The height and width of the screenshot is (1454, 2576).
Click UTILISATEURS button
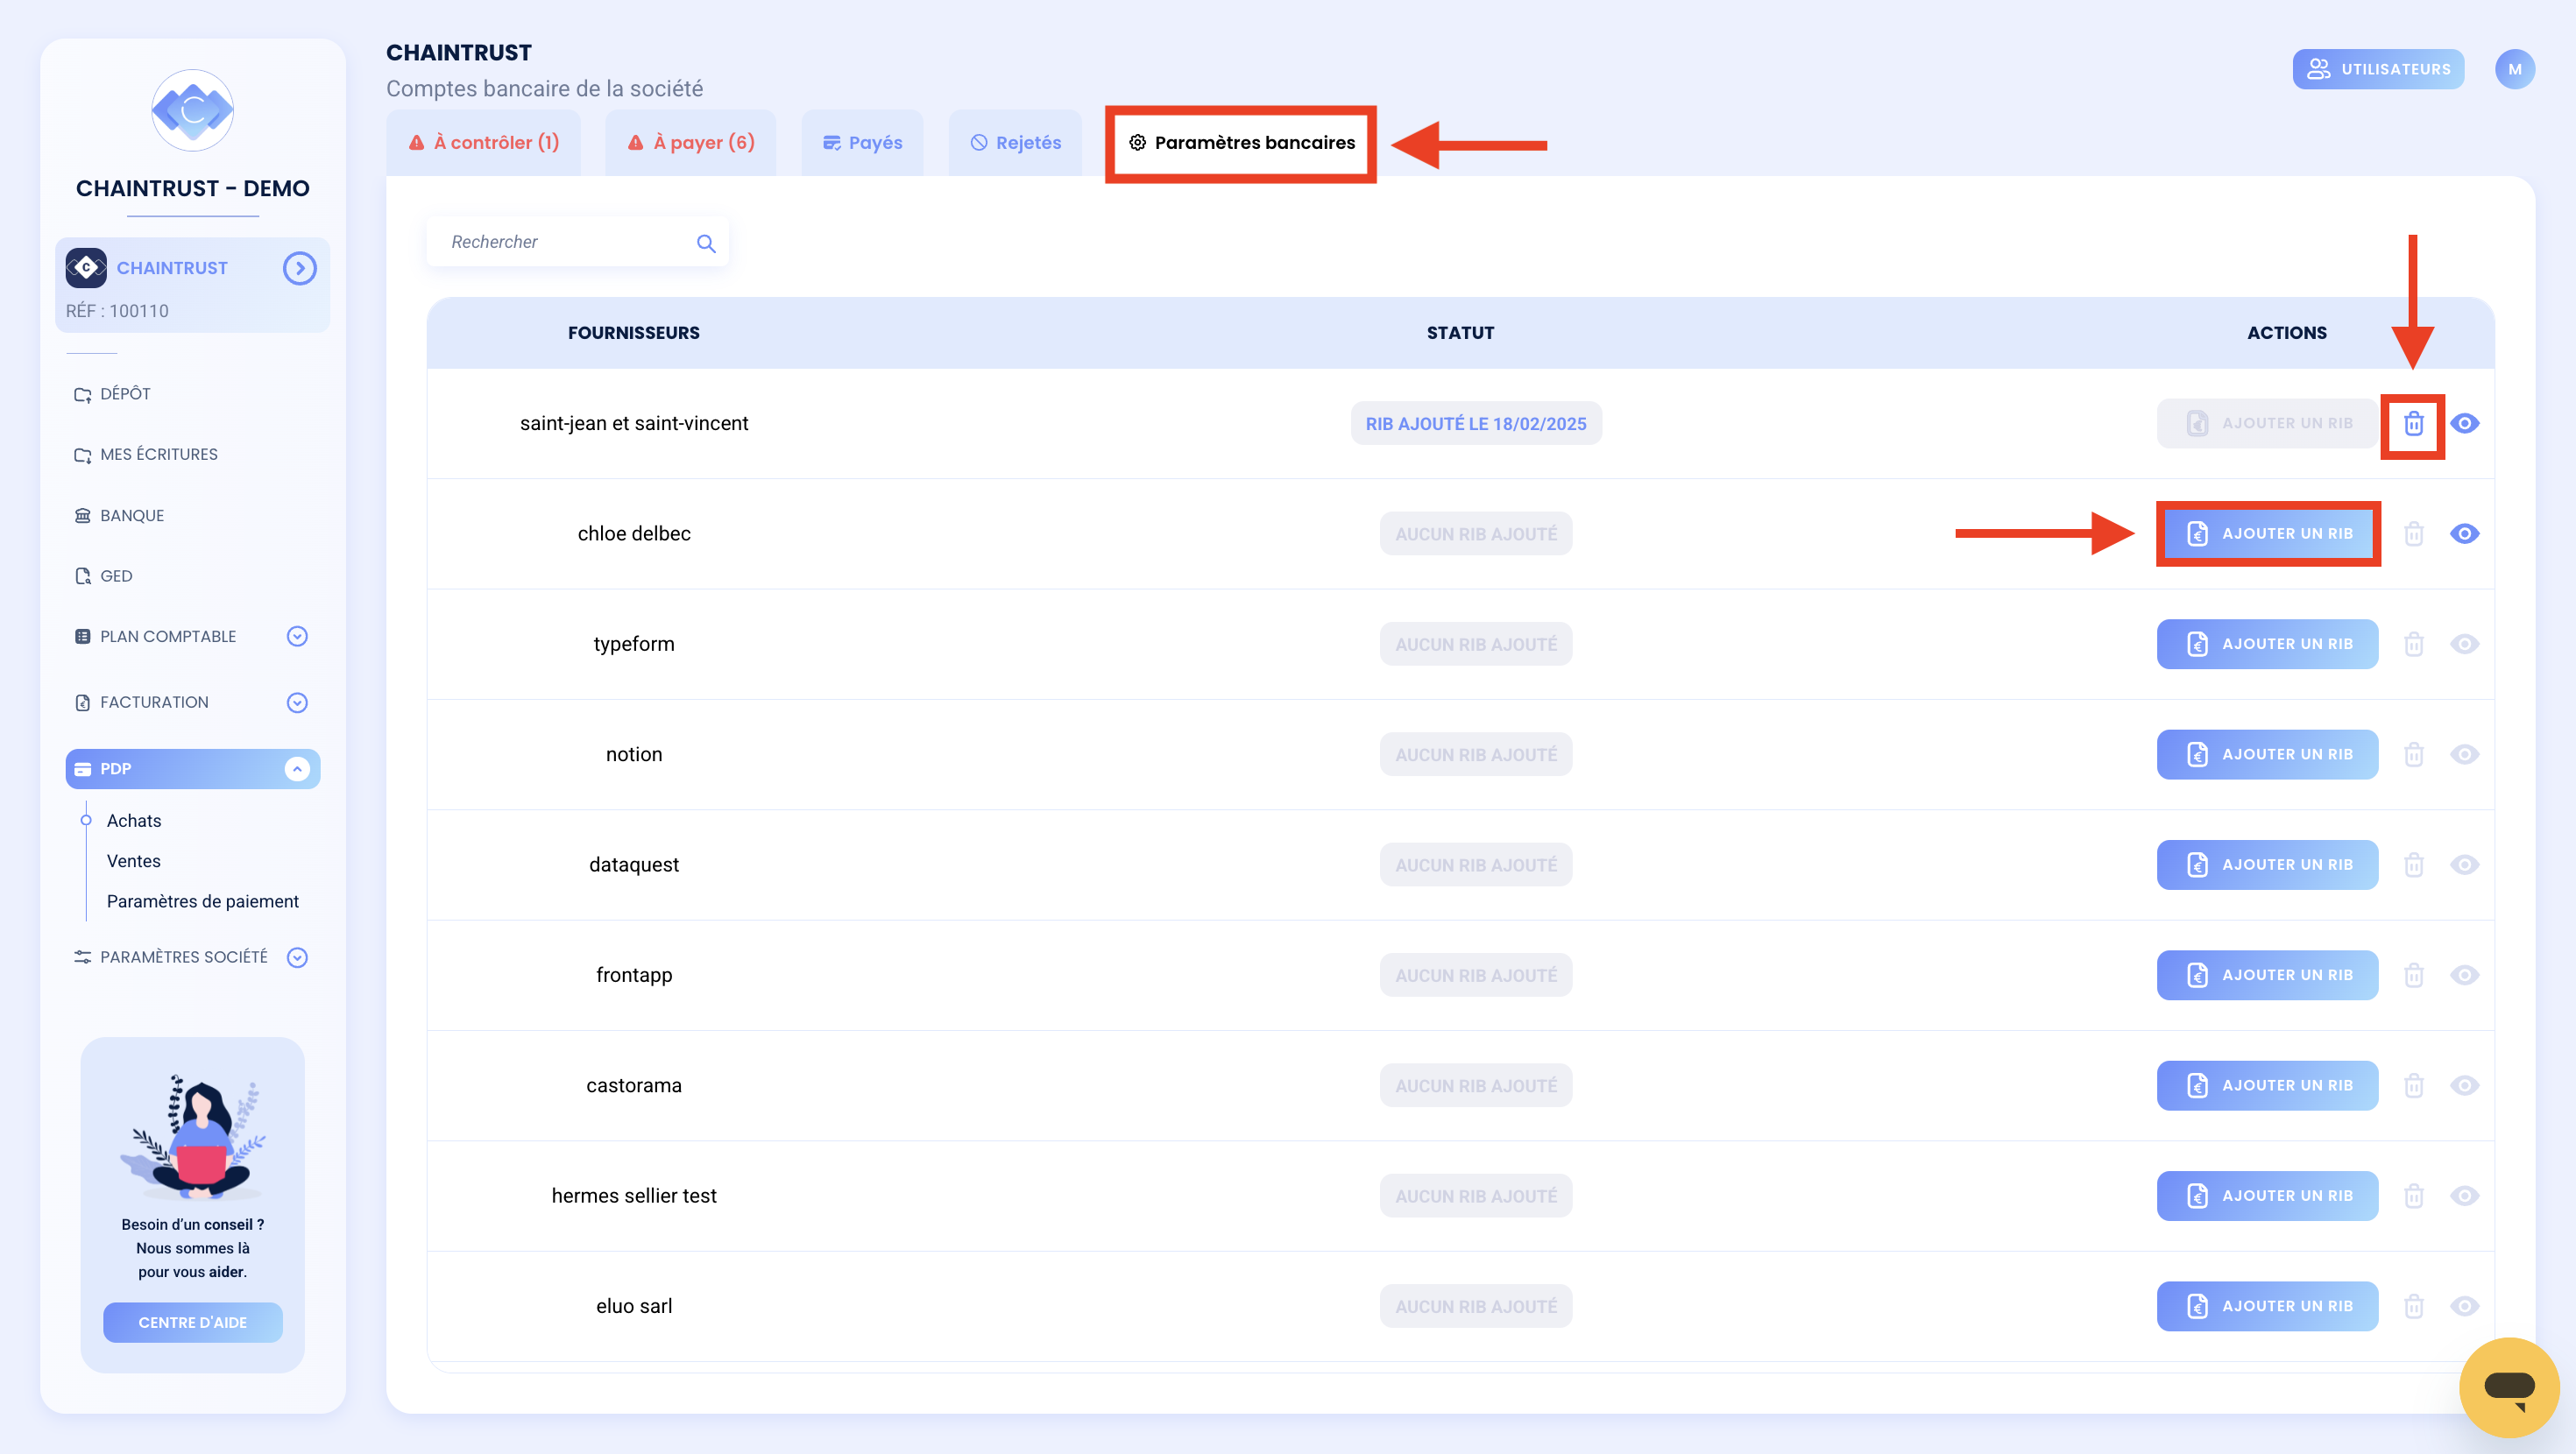click(2378, 70)
